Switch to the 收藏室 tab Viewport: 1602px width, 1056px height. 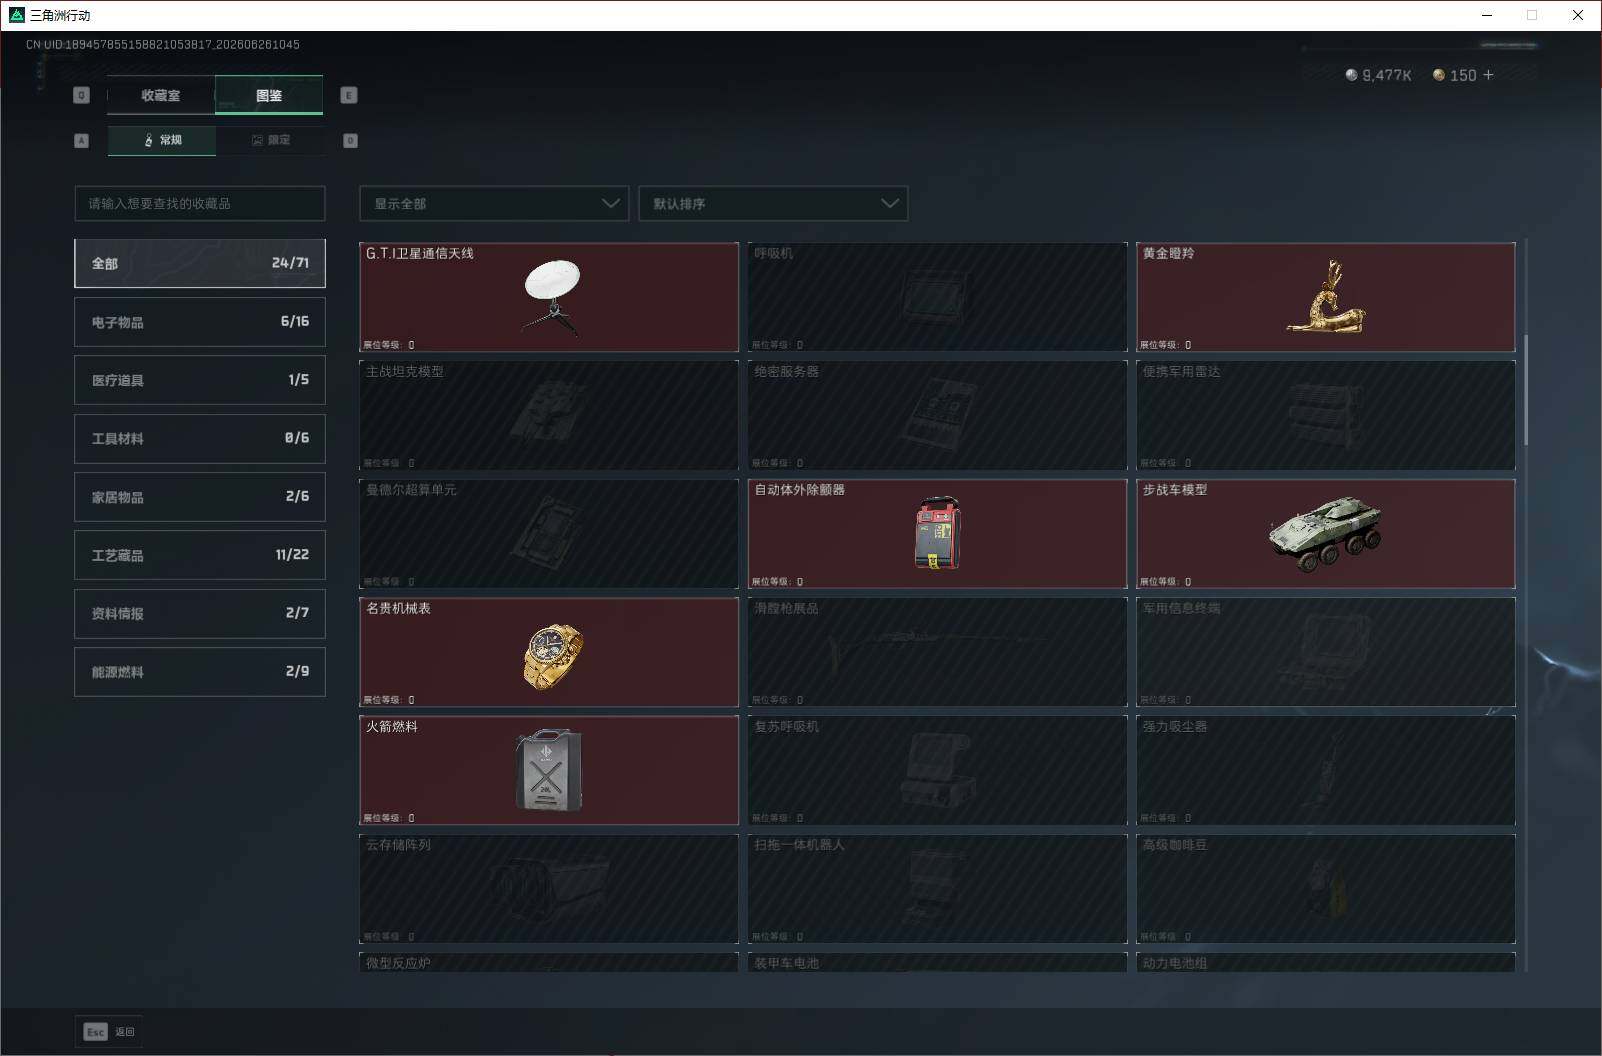click(x=161, y=95)
